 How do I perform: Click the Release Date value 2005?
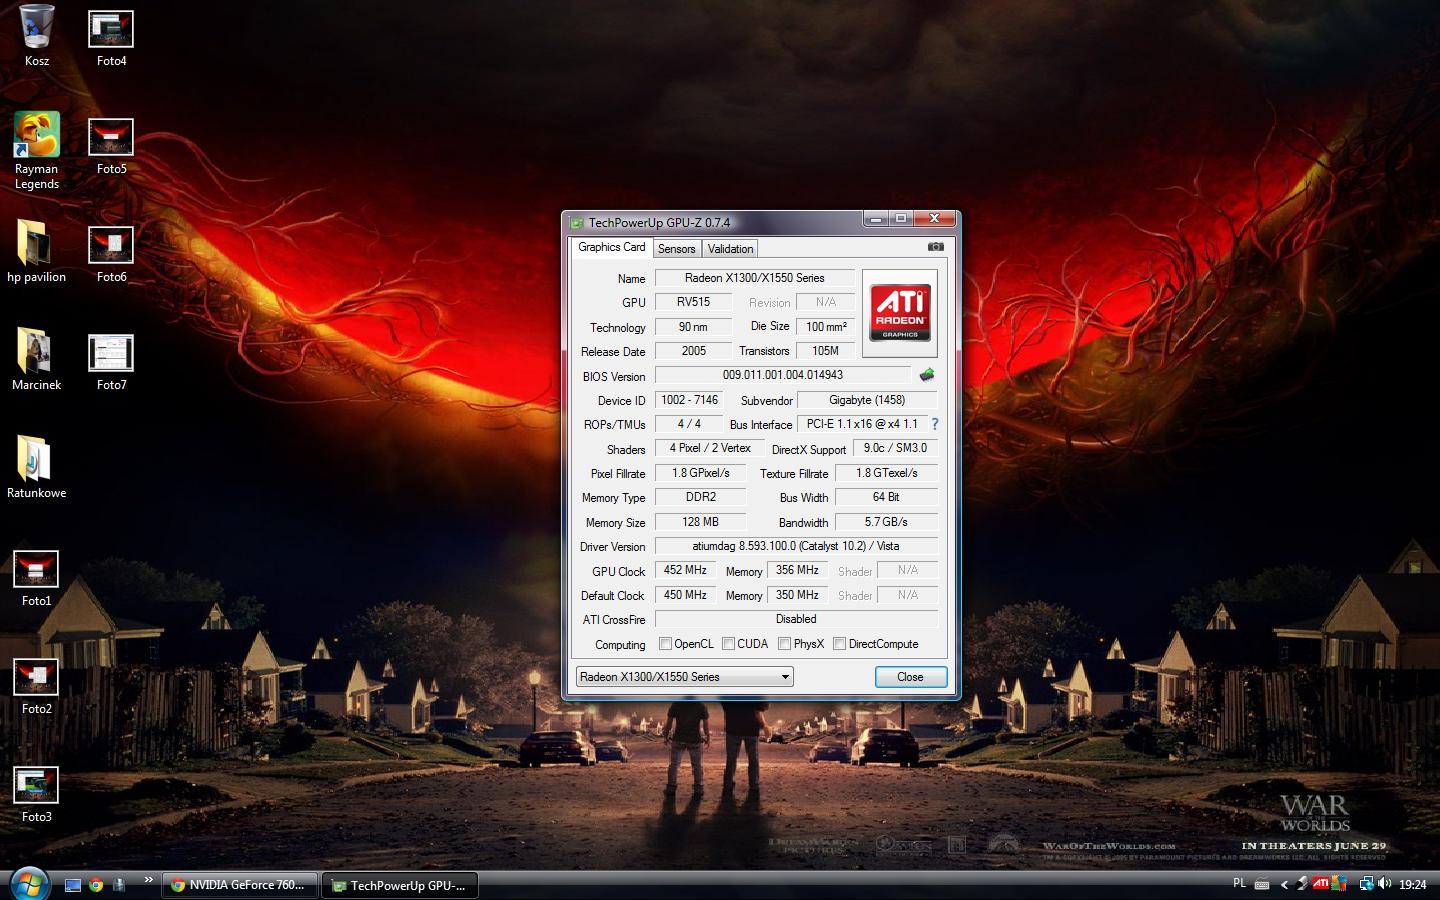(x=693, y=351)
